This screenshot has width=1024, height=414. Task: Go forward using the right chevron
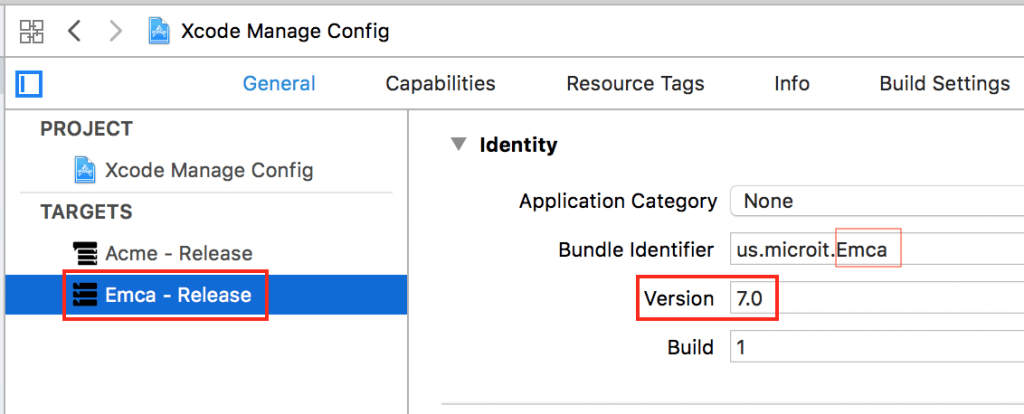(x=115, y=31)
